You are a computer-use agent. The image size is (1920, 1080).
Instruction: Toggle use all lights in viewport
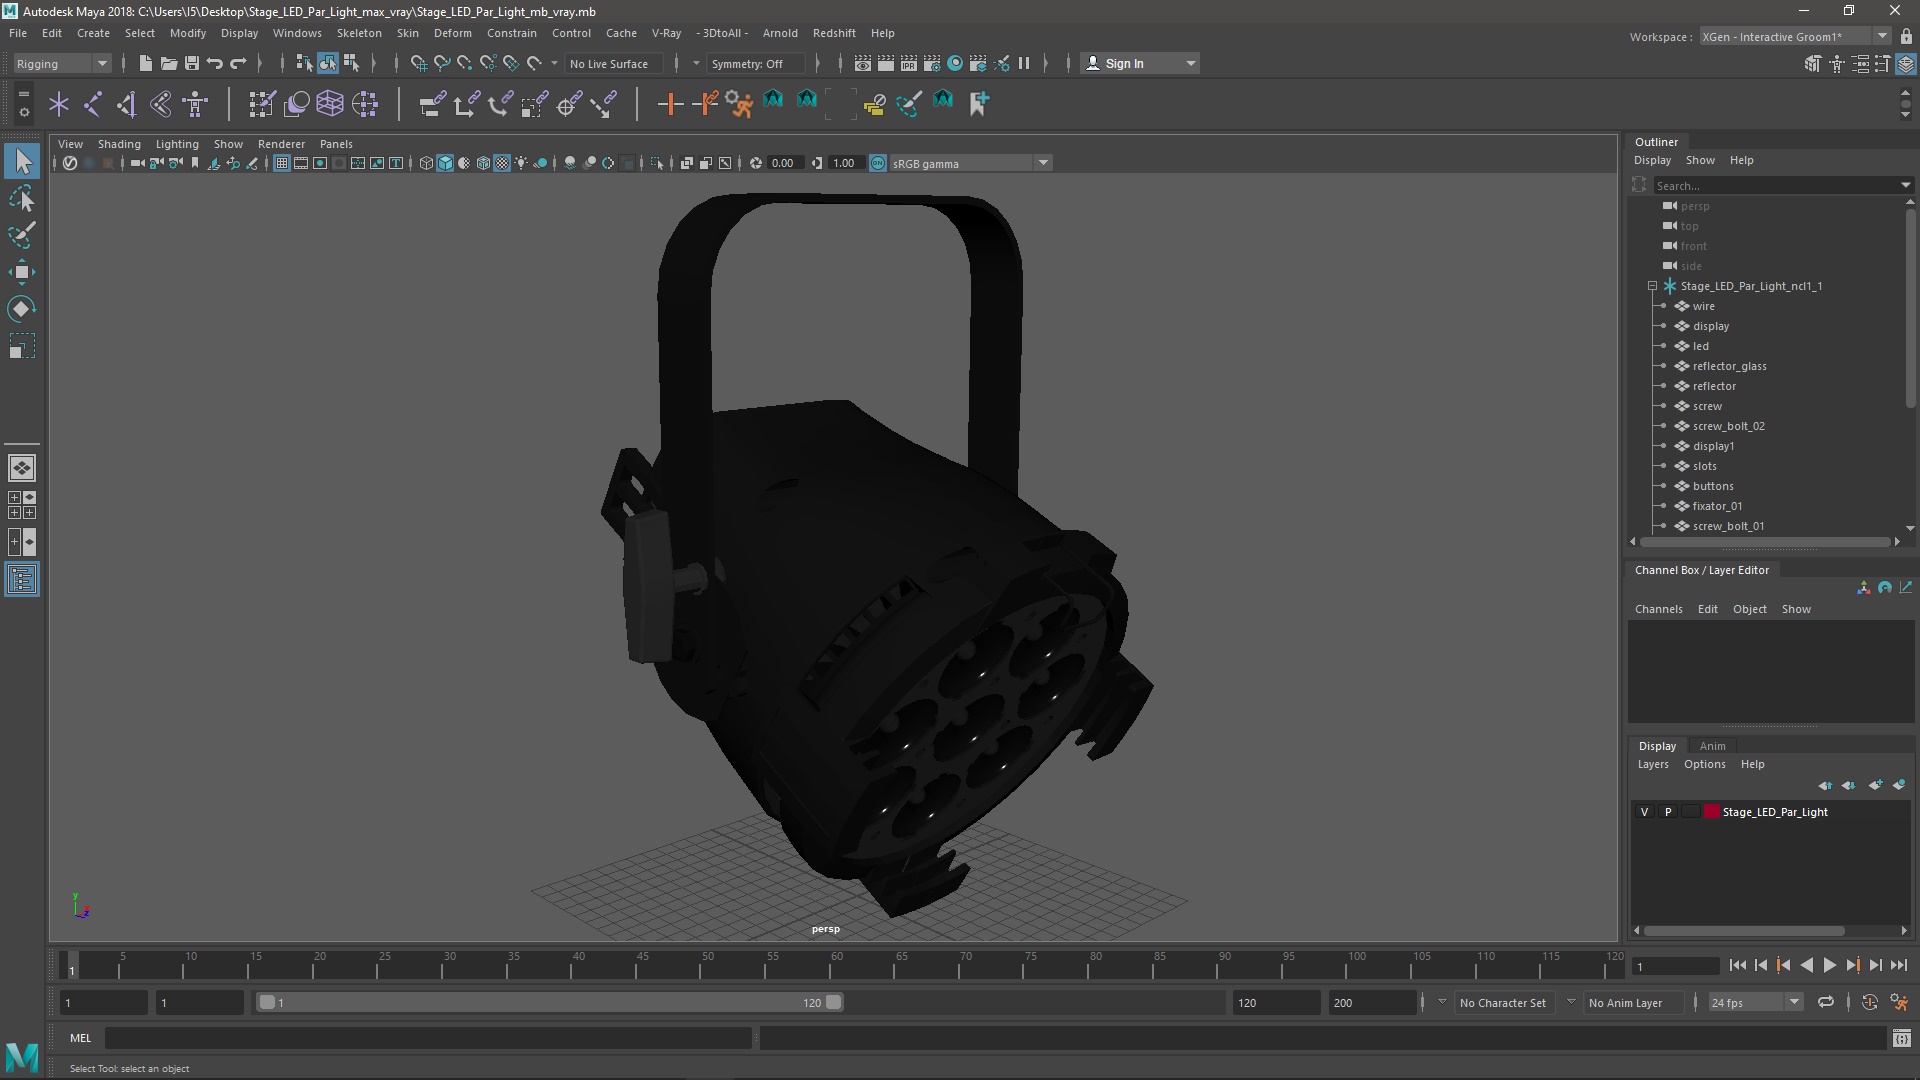[521, 163]
